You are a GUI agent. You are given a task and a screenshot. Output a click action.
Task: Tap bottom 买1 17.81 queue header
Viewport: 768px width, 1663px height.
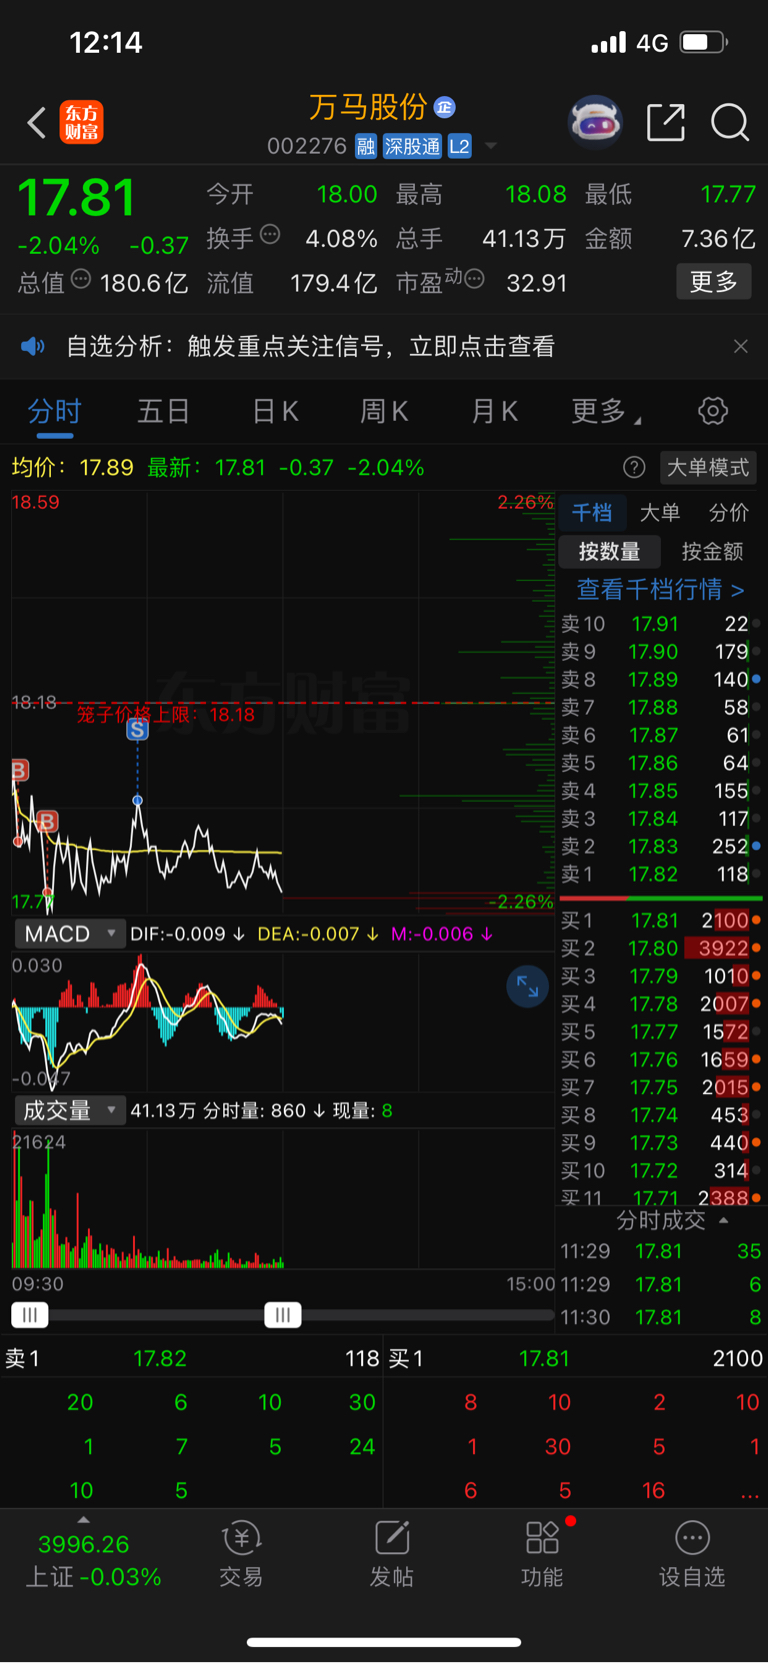tap(576, 1358)
